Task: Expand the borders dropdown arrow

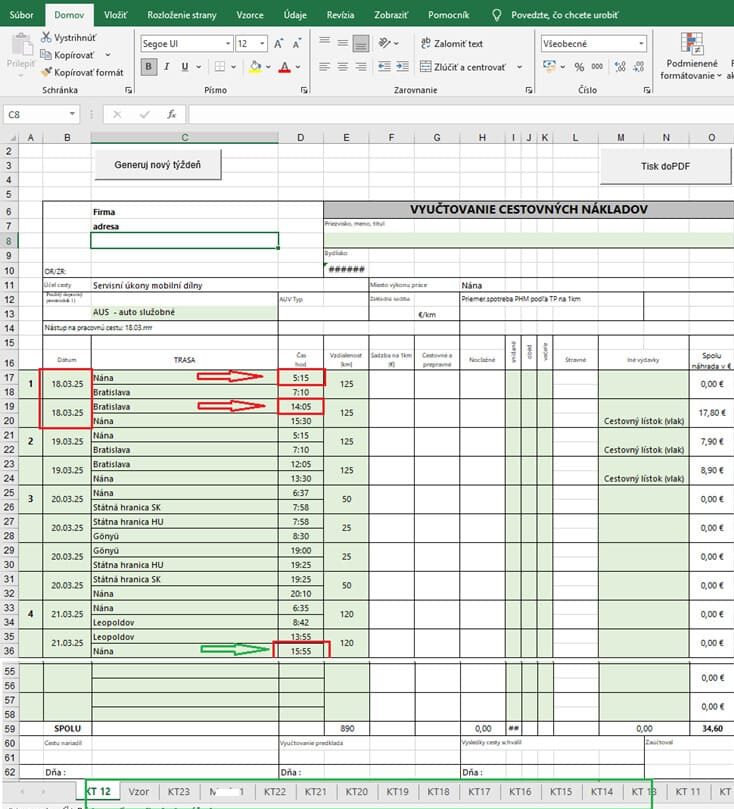Action: [233, 67]
